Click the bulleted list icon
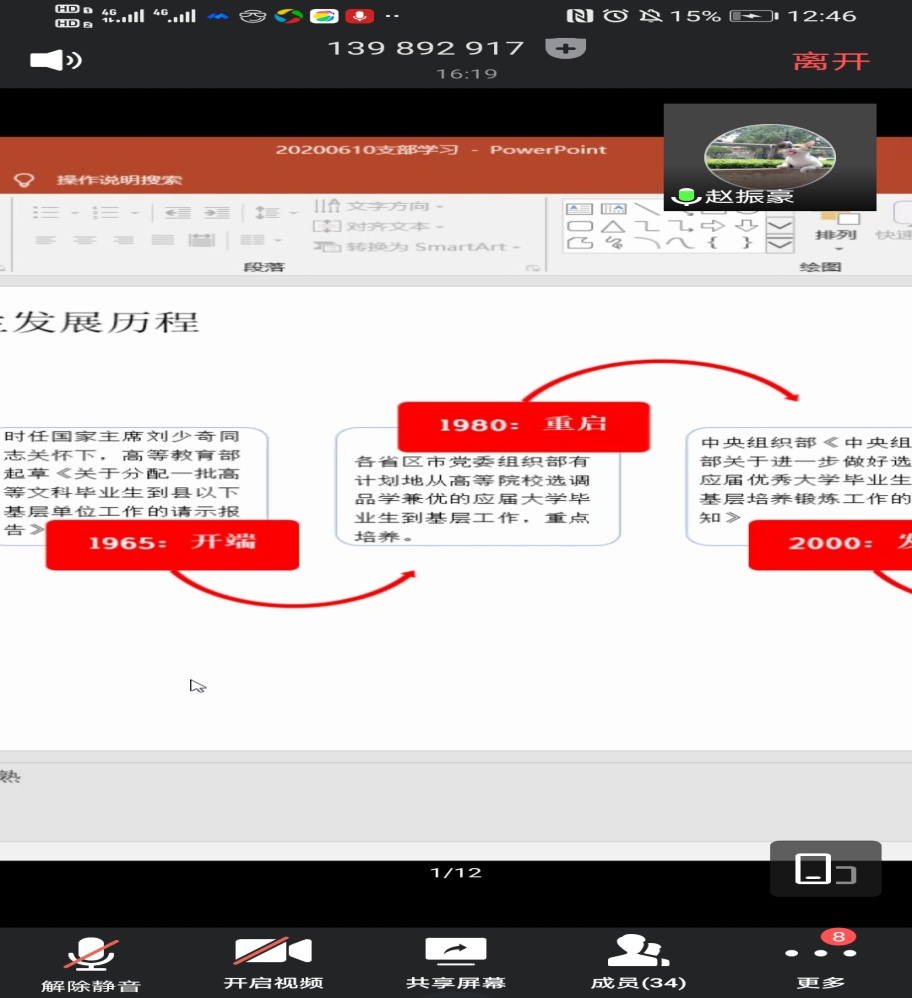The height and width of the screenshot is (998, 912). click(46, 213)
